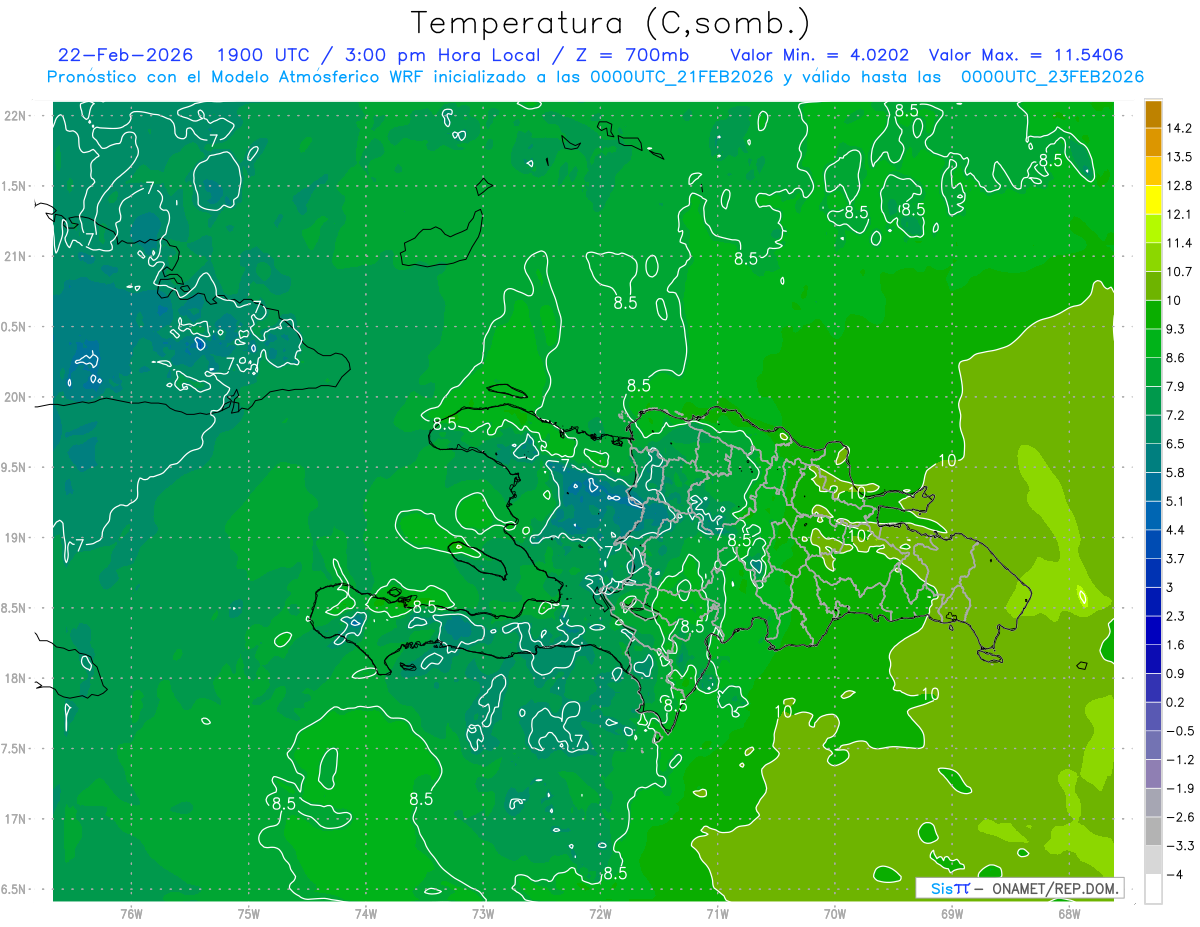Click the "72W" longitude axis label
Viewport: 1200px width, 927px height.
click(x=600, y=914)
